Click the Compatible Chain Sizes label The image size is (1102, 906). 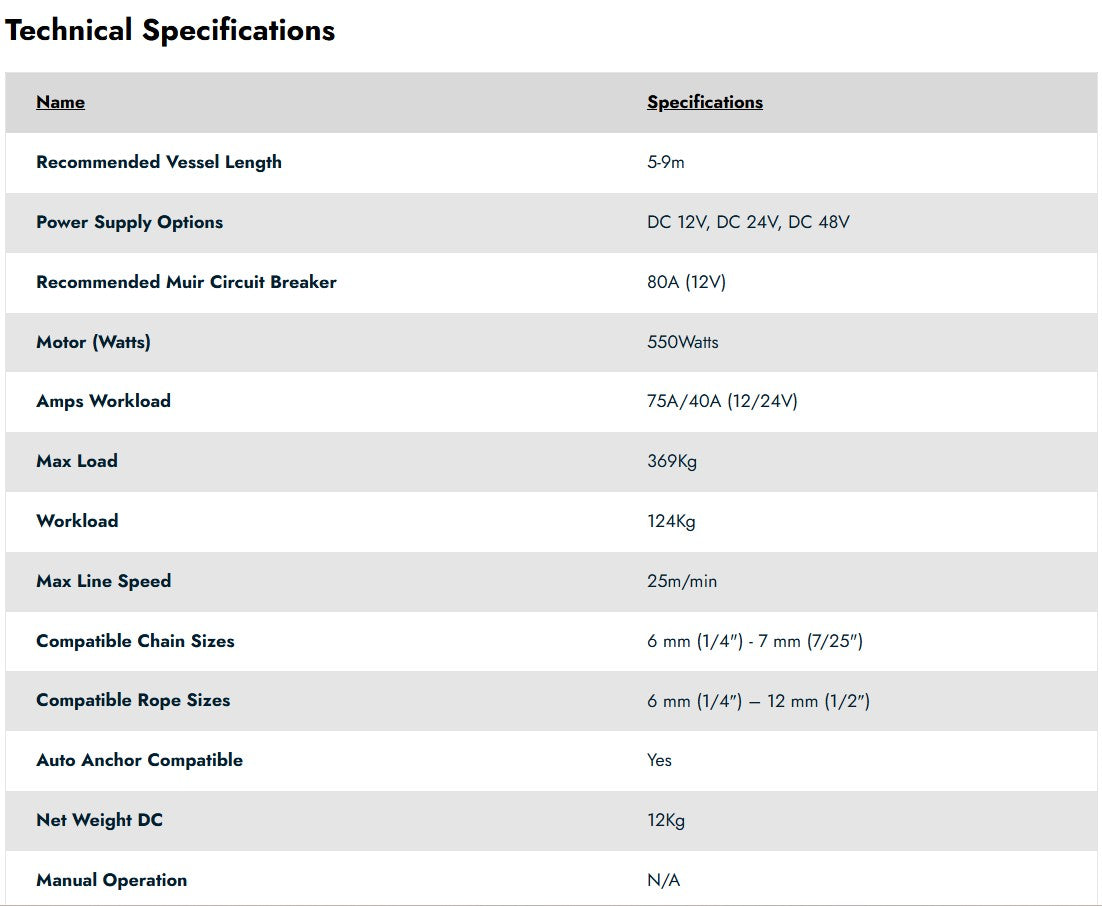click(135, 641)
